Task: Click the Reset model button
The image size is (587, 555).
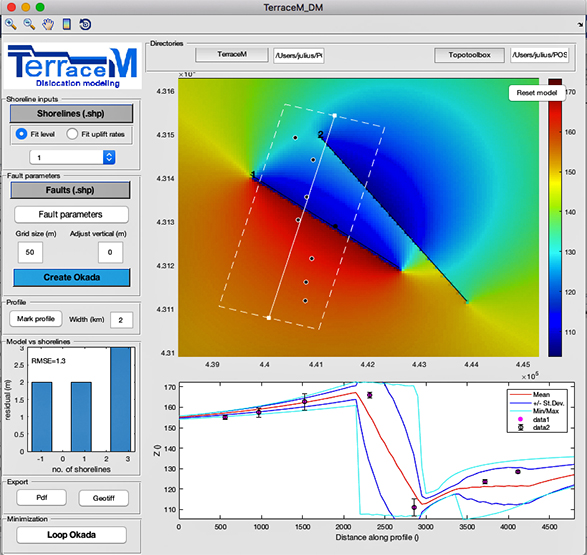Action: coord(536,93)
